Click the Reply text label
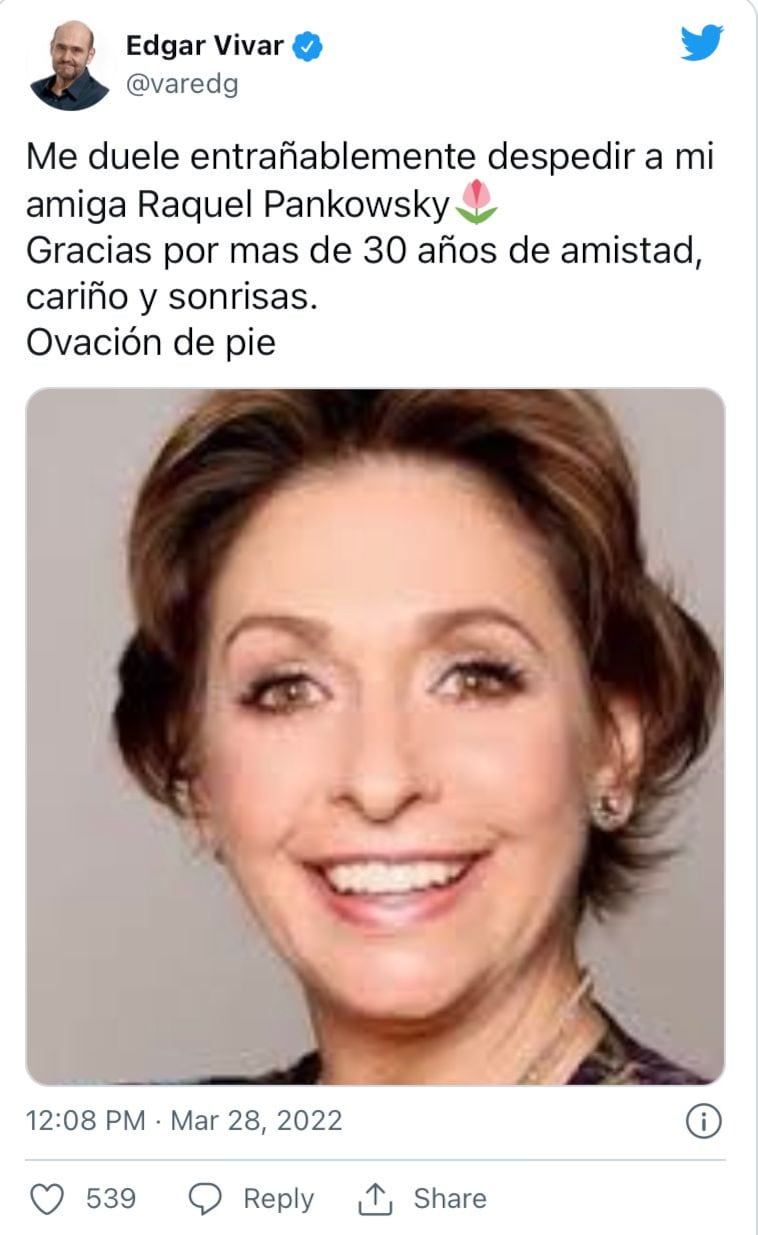The image size is (758, 1235). click(x=278, y=1198)
